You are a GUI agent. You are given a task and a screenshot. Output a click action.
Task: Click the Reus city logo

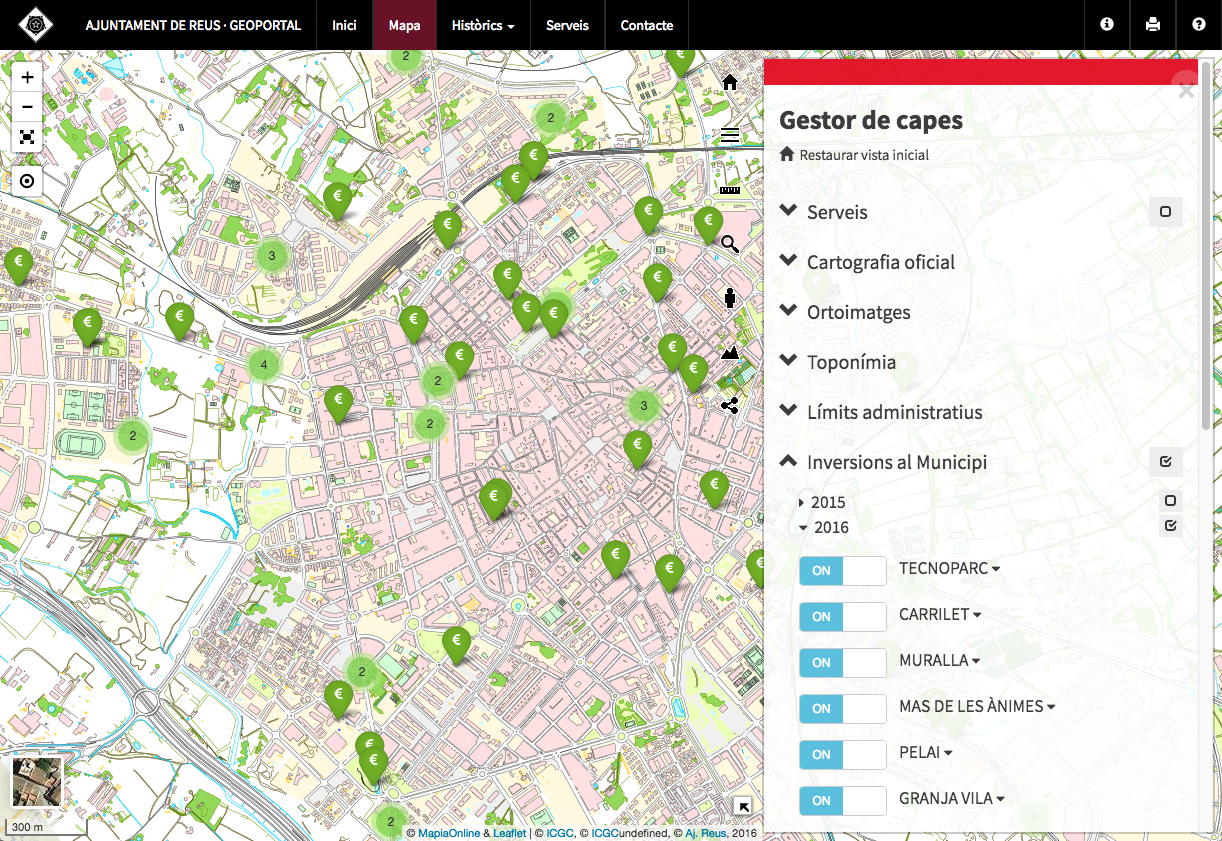36,24
